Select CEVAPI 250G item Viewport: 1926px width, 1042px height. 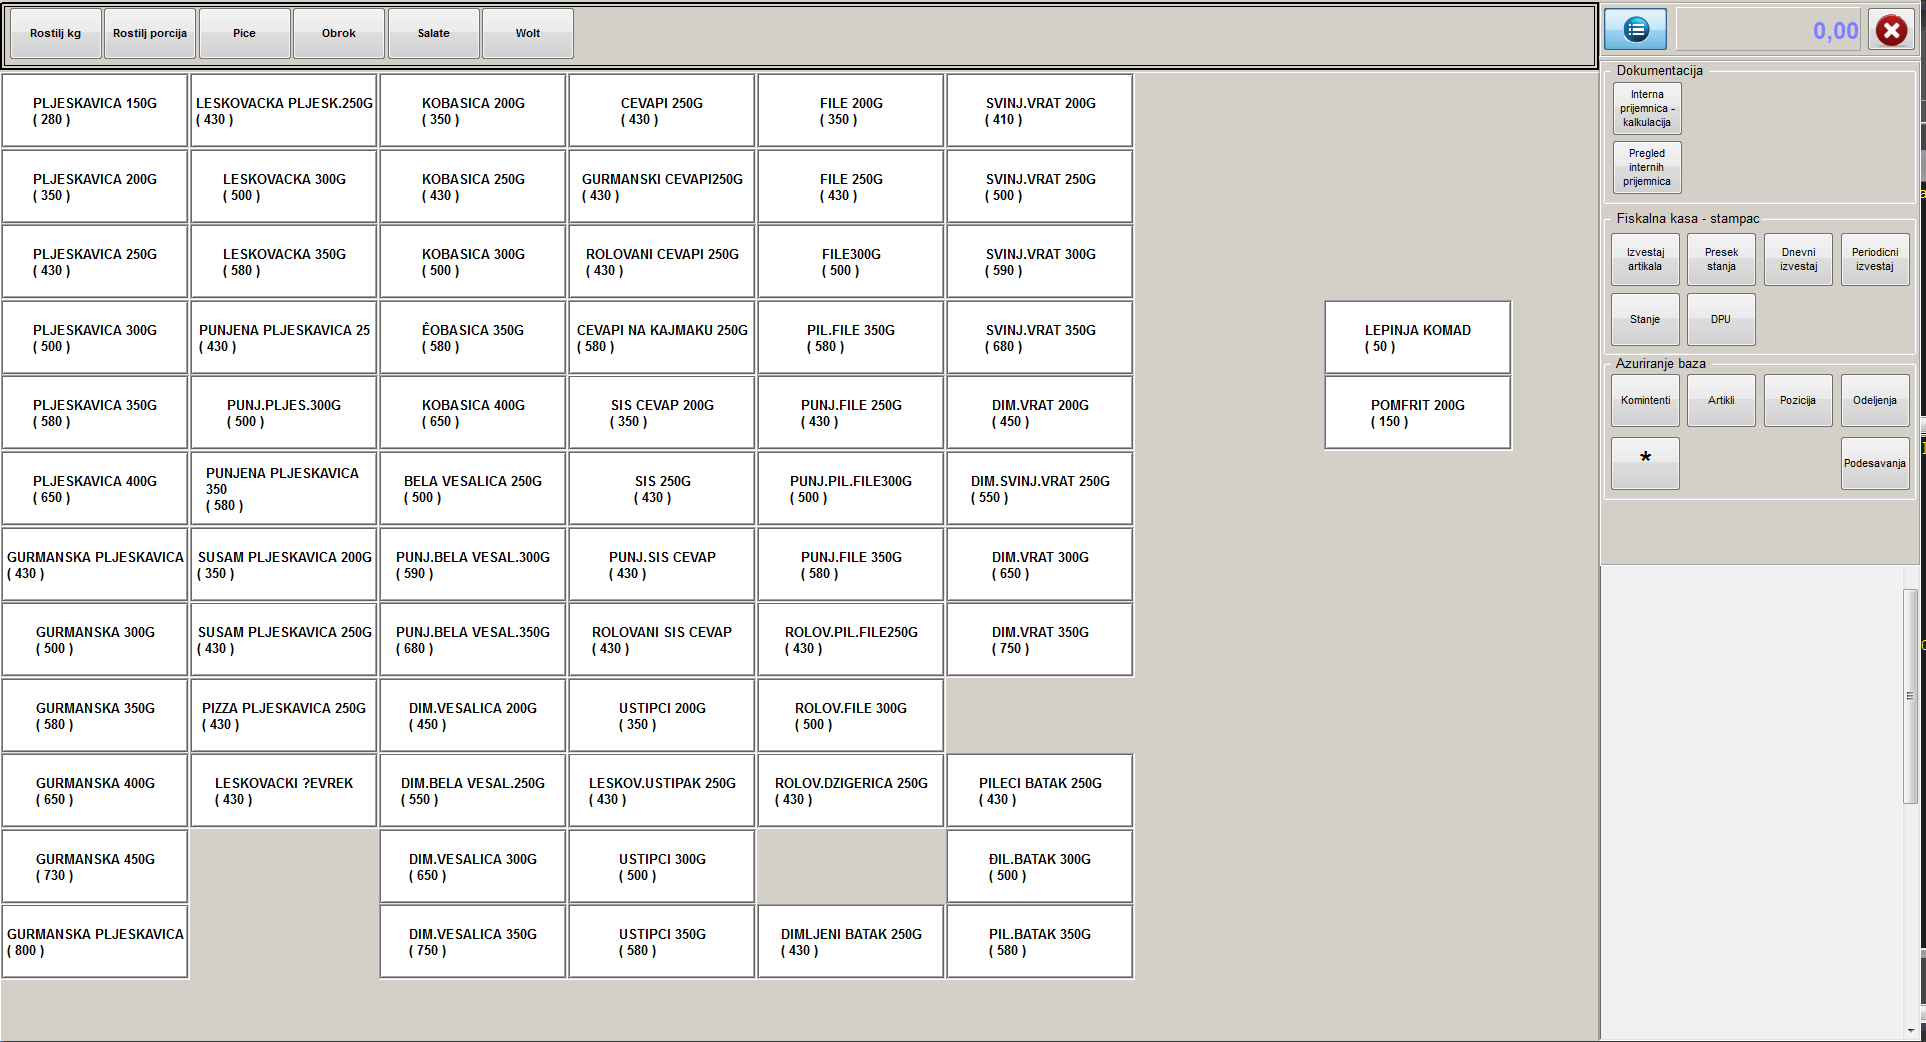click(661, 111)
